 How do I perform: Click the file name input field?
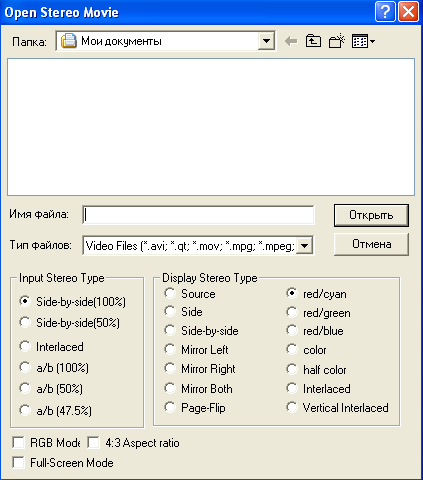pyautogui.click(x=198, y=215)
